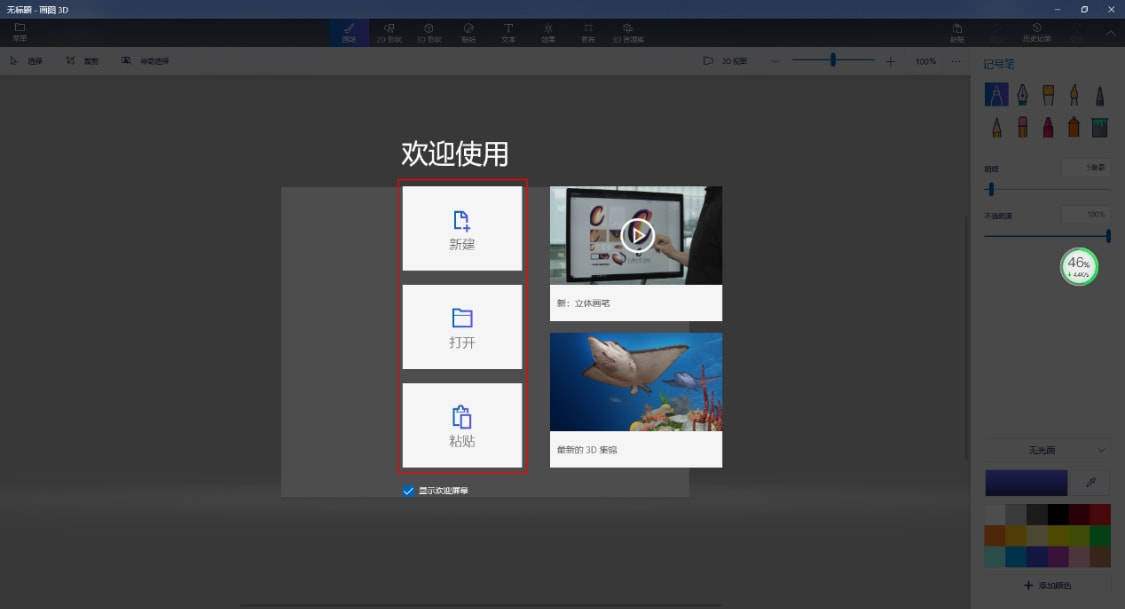Uncheck the 显示欢迎屏幕 checkbox
The width and height of the screenshot is (1125, 609).
click(408, 491)
